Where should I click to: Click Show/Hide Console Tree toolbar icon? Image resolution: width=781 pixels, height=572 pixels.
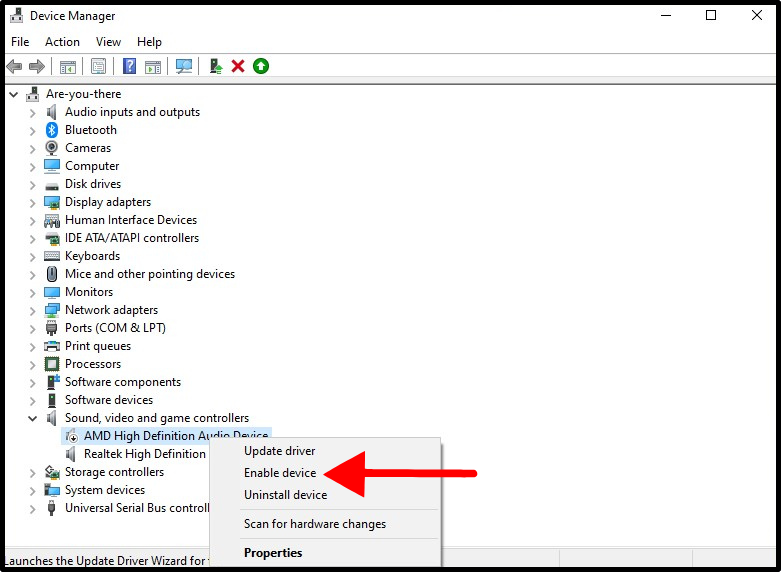point(68,66)
